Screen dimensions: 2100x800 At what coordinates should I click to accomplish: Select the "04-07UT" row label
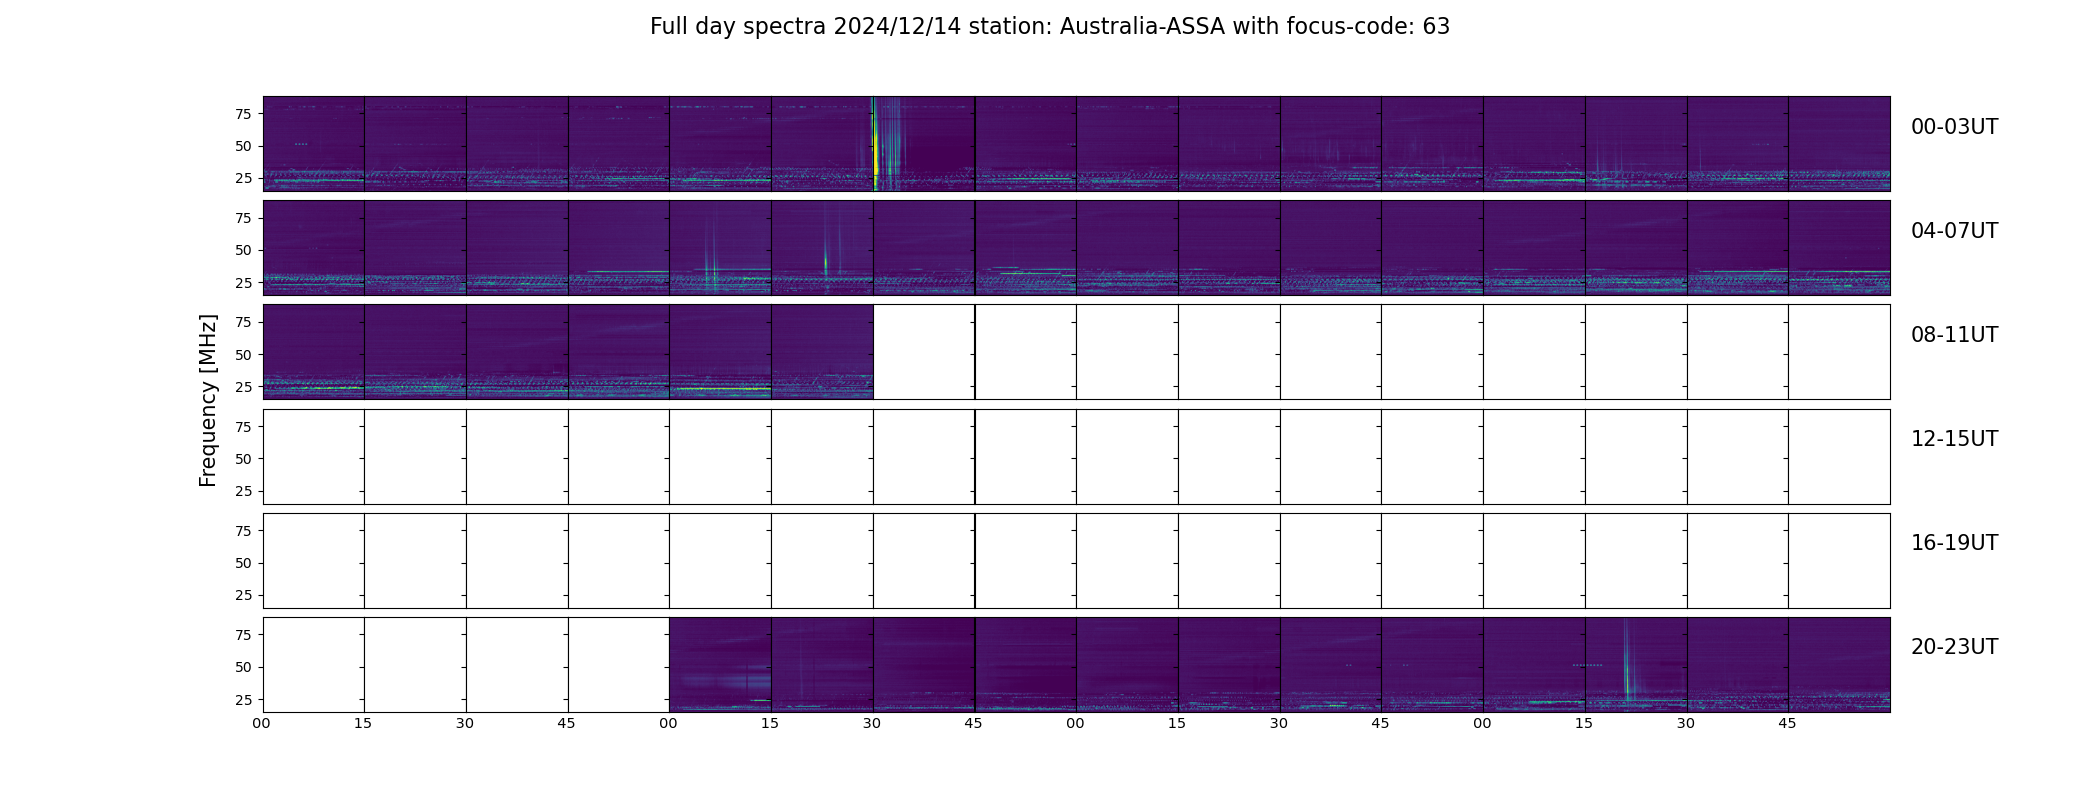(x=1954, y=231)
